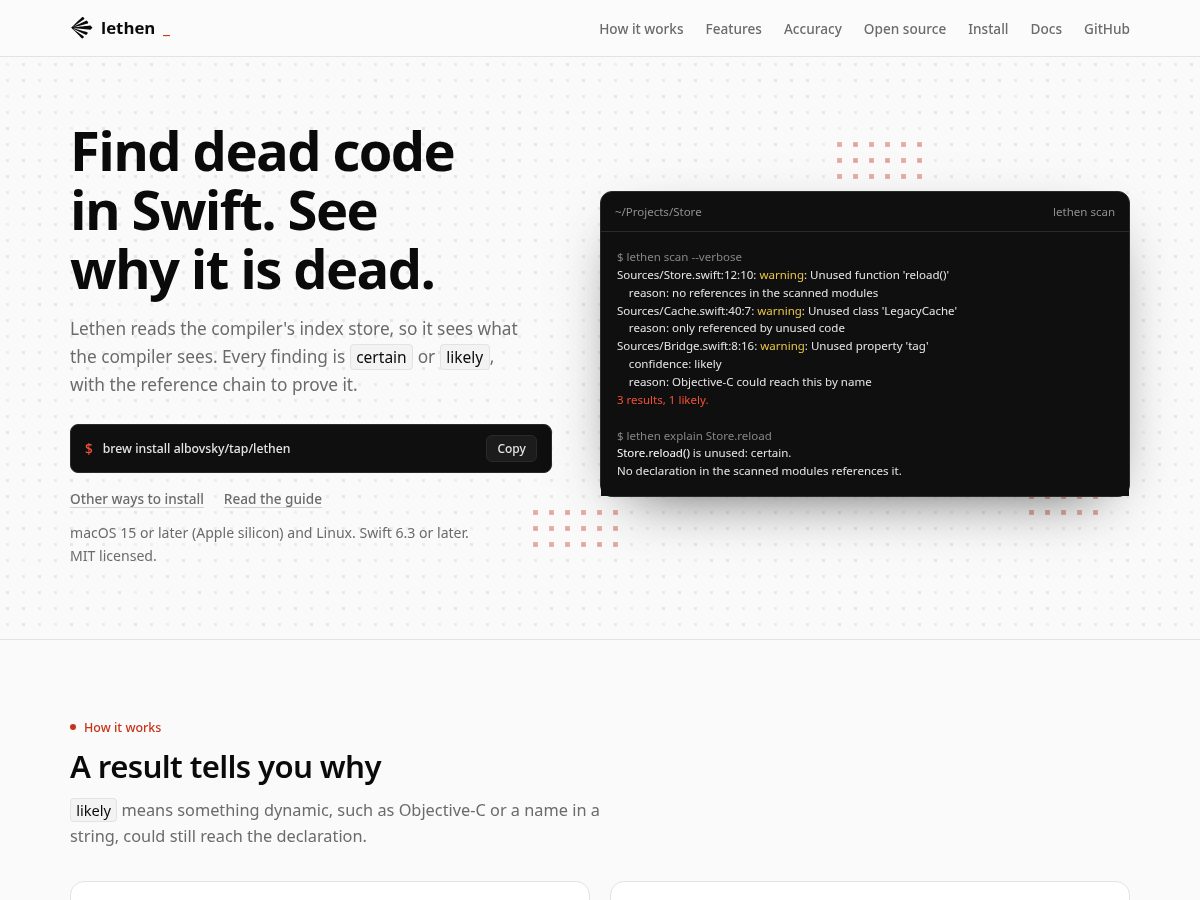Click the red dollar prompt in install box
Screen dimensions: 1200x900
[89, 448]
